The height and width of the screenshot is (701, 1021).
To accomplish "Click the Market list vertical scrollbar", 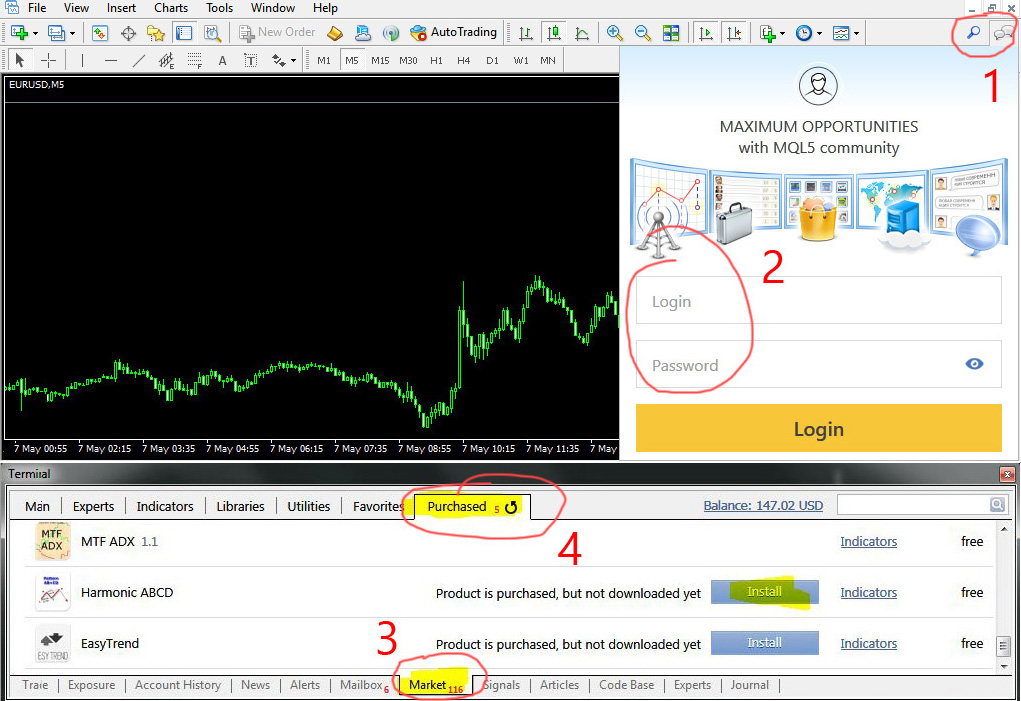I will click(1003, 597).
